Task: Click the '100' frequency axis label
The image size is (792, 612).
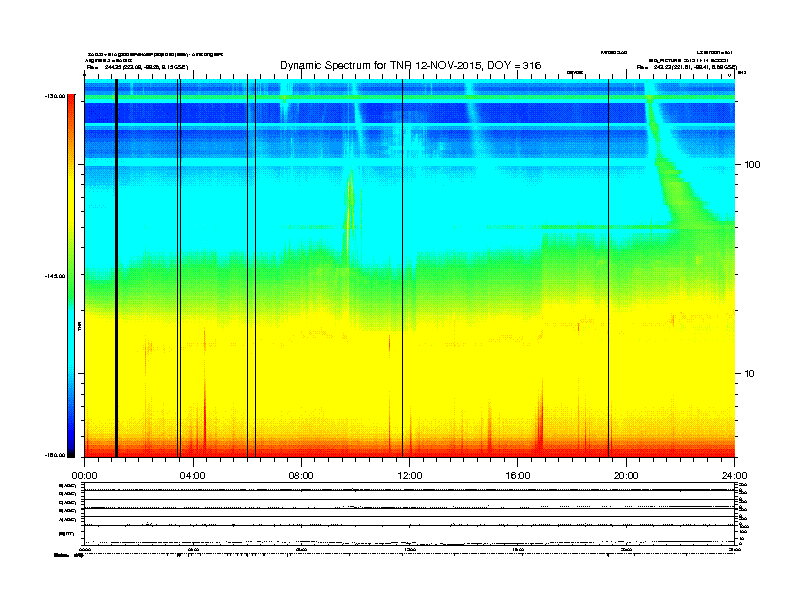Action: (x=752, y=165)
